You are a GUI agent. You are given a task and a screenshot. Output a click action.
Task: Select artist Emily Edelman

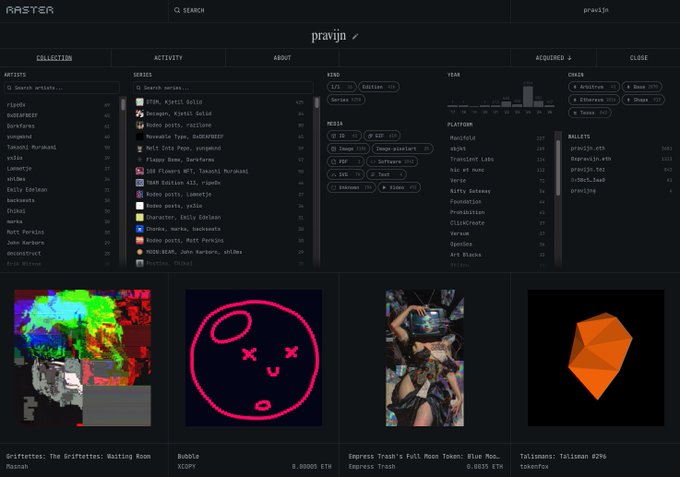(58, 190)
